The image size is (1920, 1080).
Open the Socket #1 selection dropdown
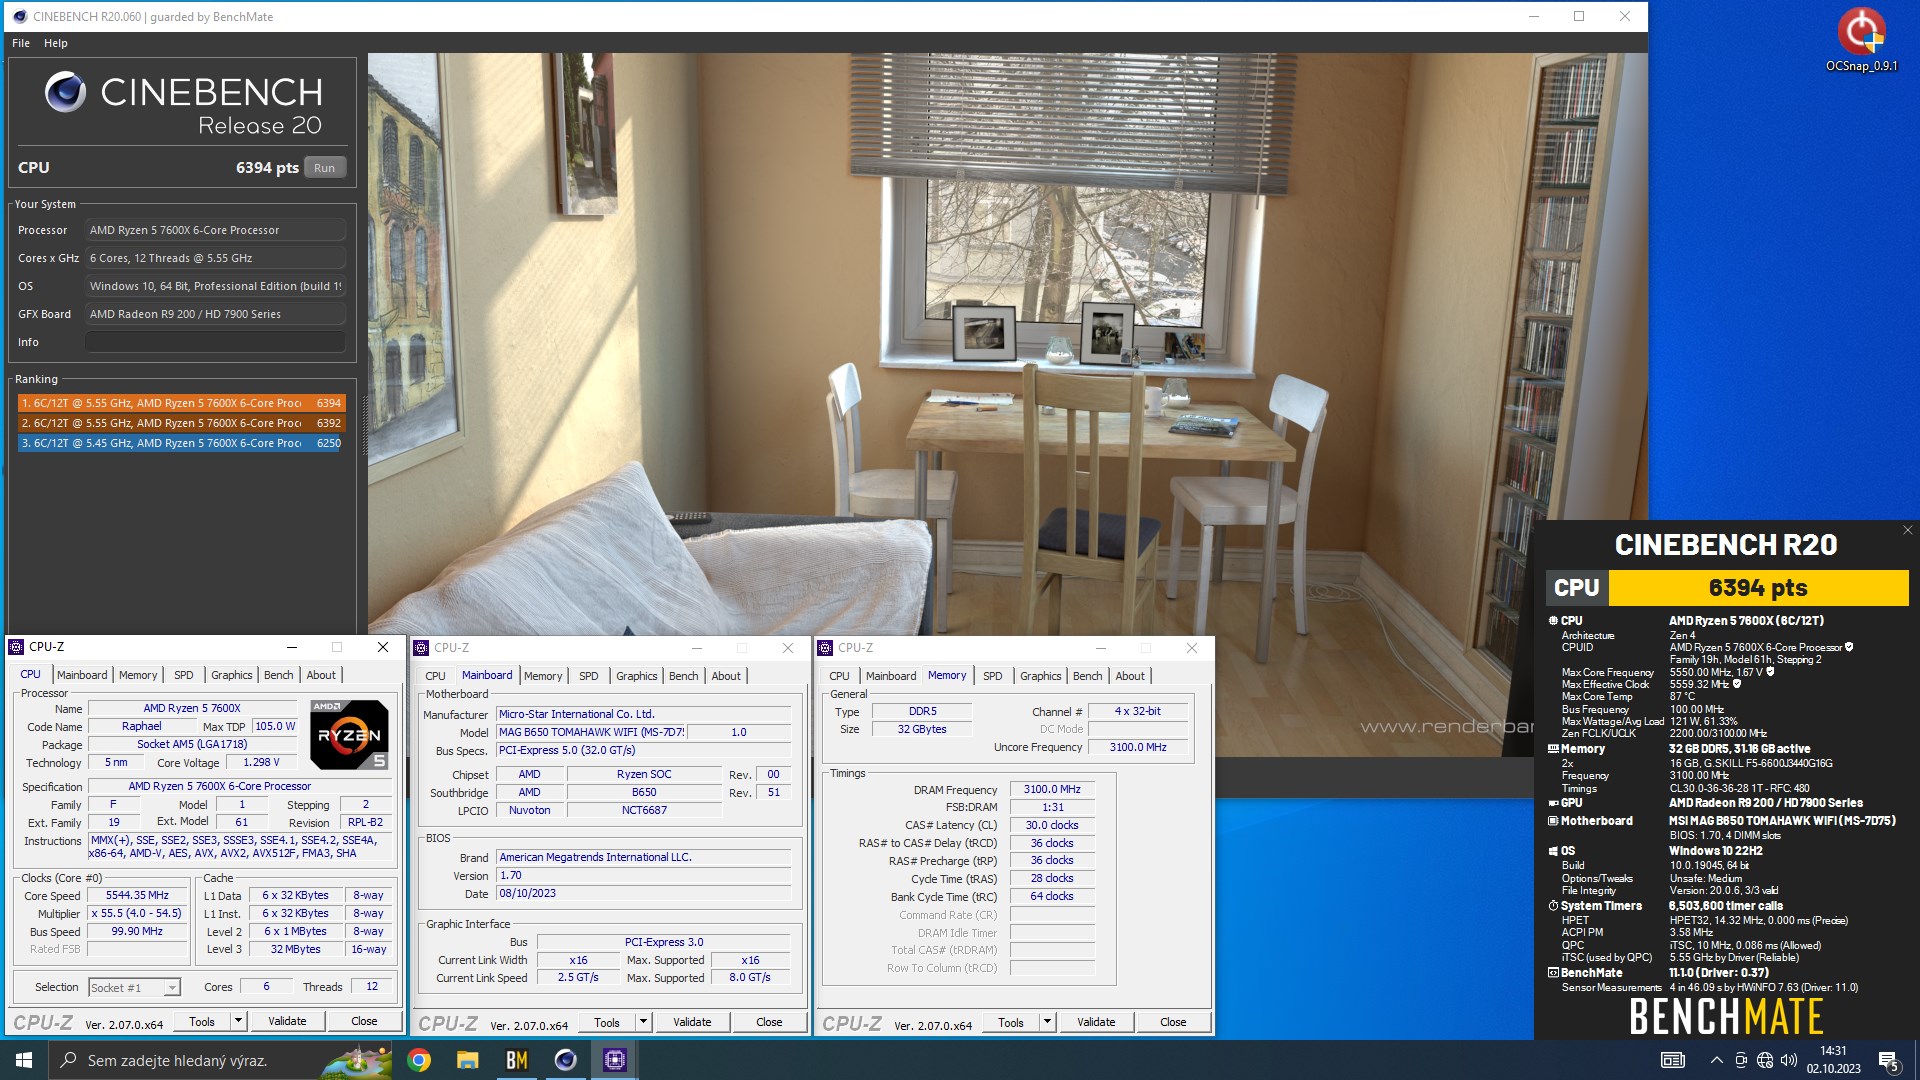coord(172,988)
